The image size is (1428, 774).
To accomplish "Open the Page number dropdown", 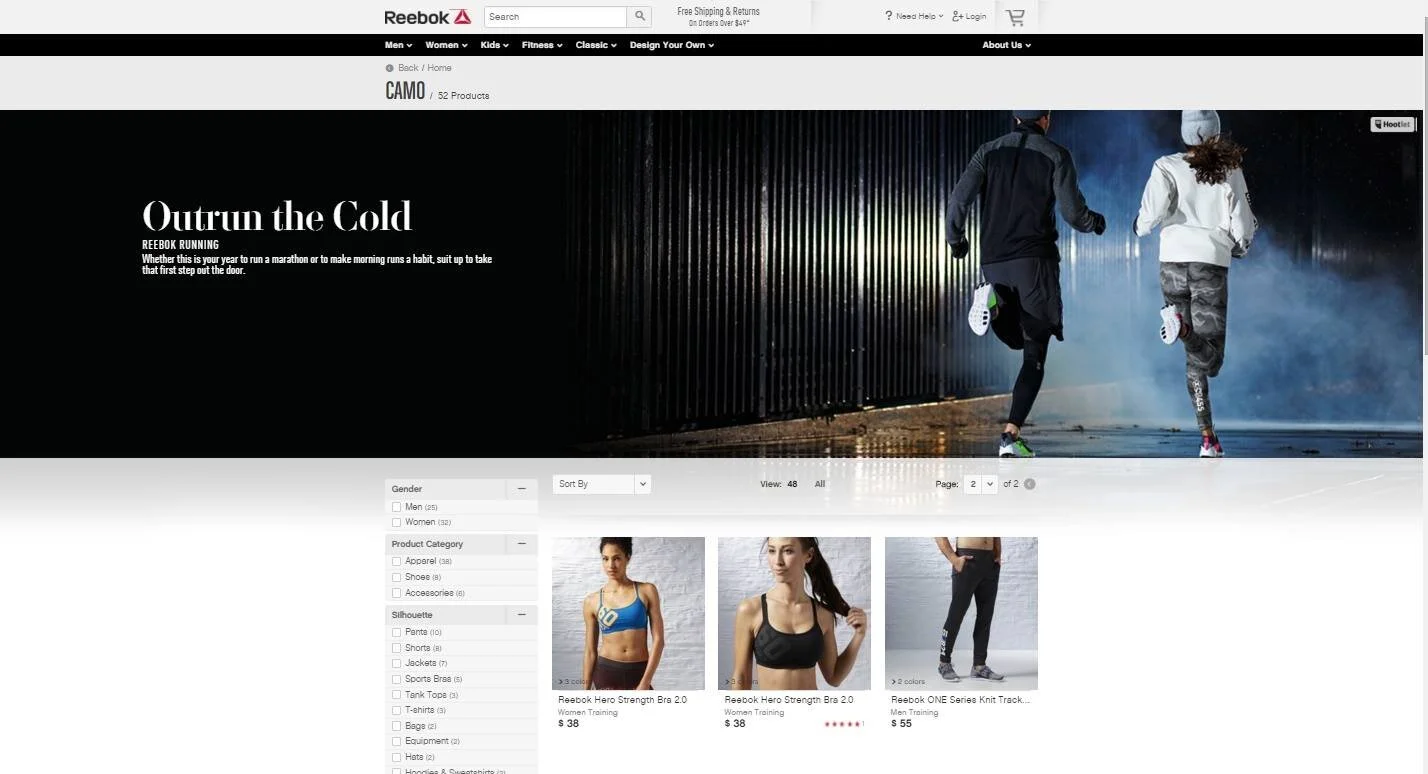I will click(980, 484).
